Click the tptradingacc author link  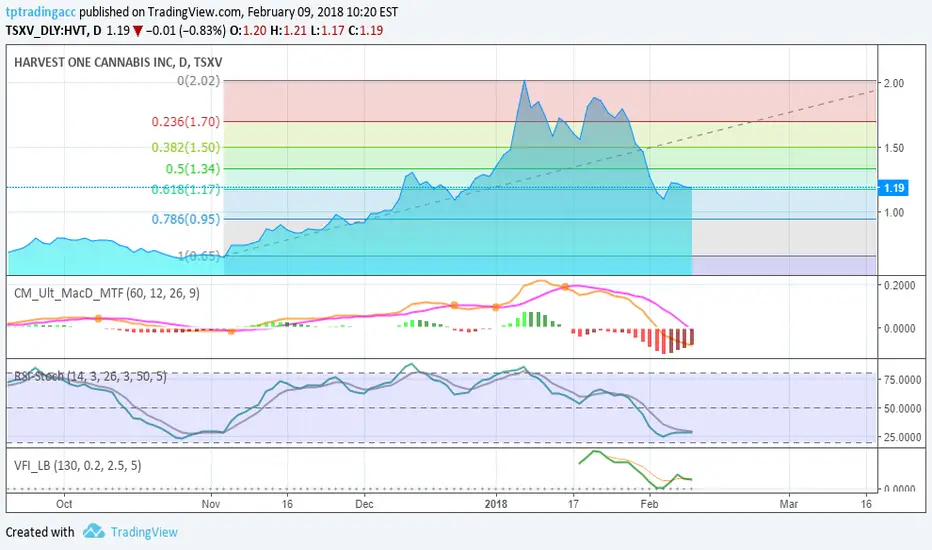click(41, 12)
